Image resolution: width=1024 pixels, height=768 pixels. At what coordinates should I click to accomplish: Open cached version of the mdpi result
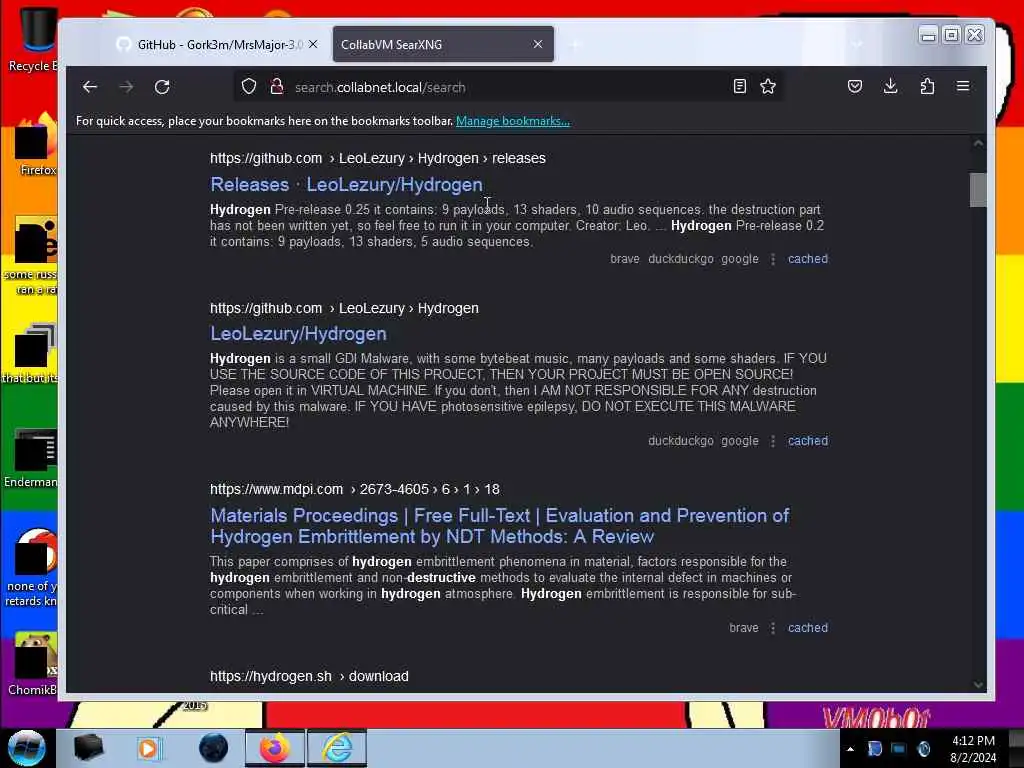coord(808,628)
